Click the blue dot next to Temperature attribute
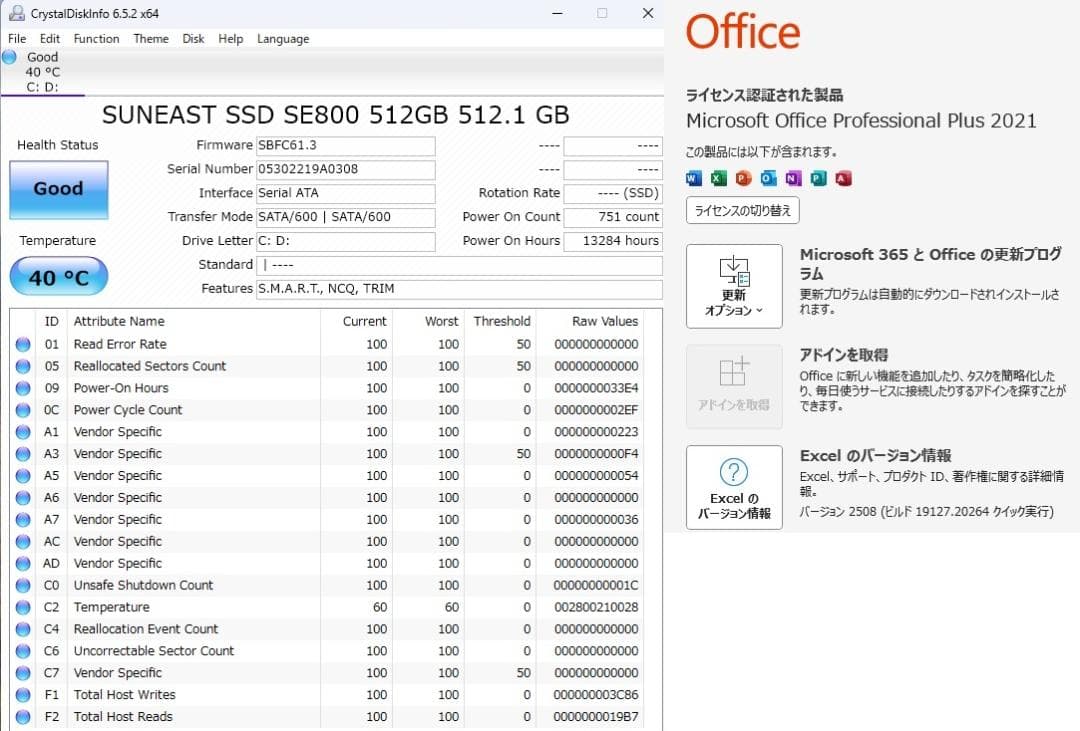 (24, 607)
